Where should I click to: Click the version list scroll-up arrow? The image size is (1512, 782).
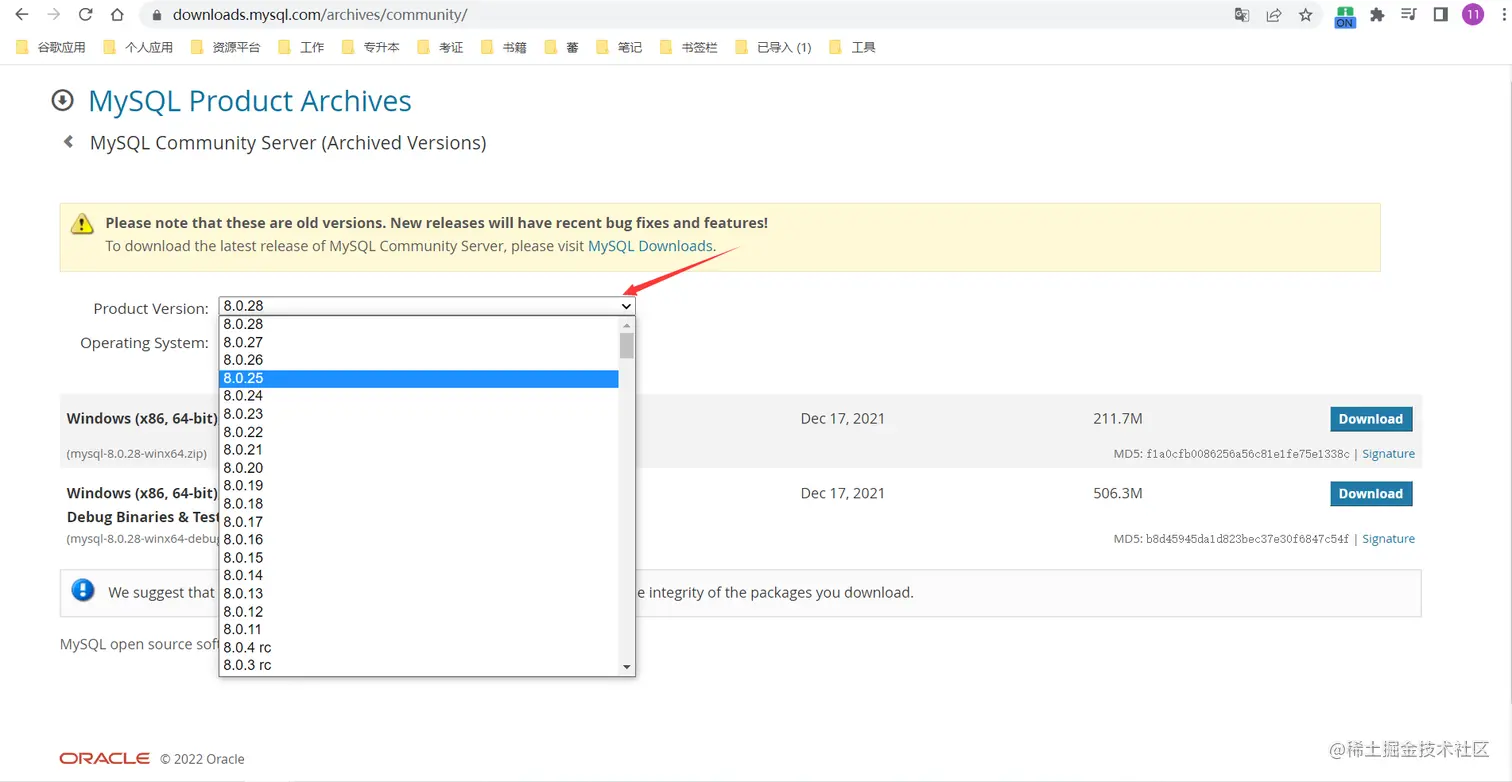coord(627,325)
